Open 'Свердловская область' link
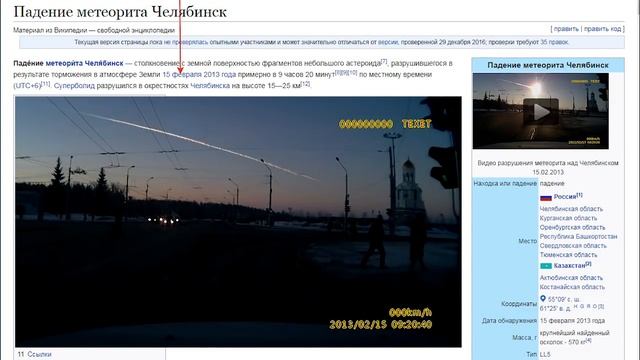This screenshot has width=640, height=360. tap(573, 246)
